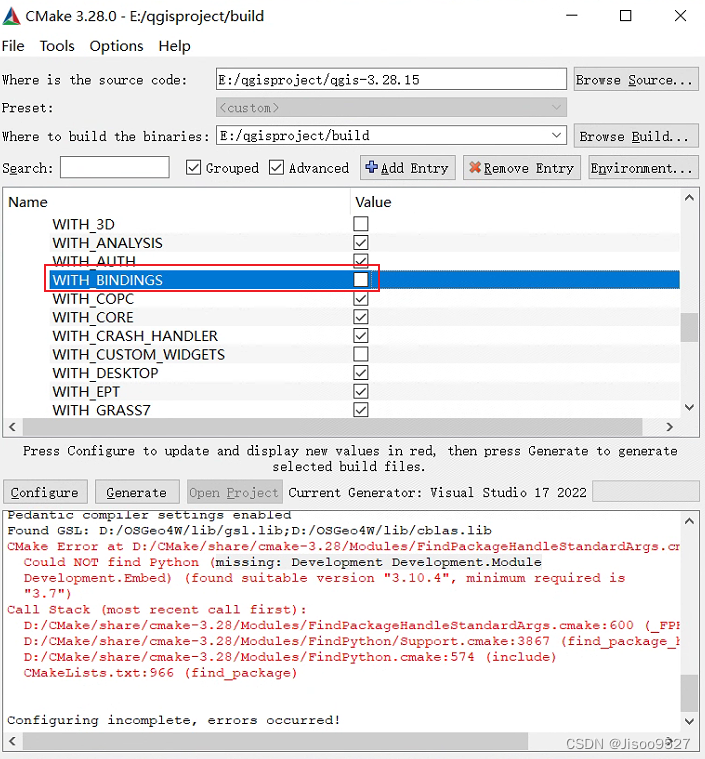The image size is (705, 759).
Task: Expand the build binaries path dropdown
Action: point(556,136)
